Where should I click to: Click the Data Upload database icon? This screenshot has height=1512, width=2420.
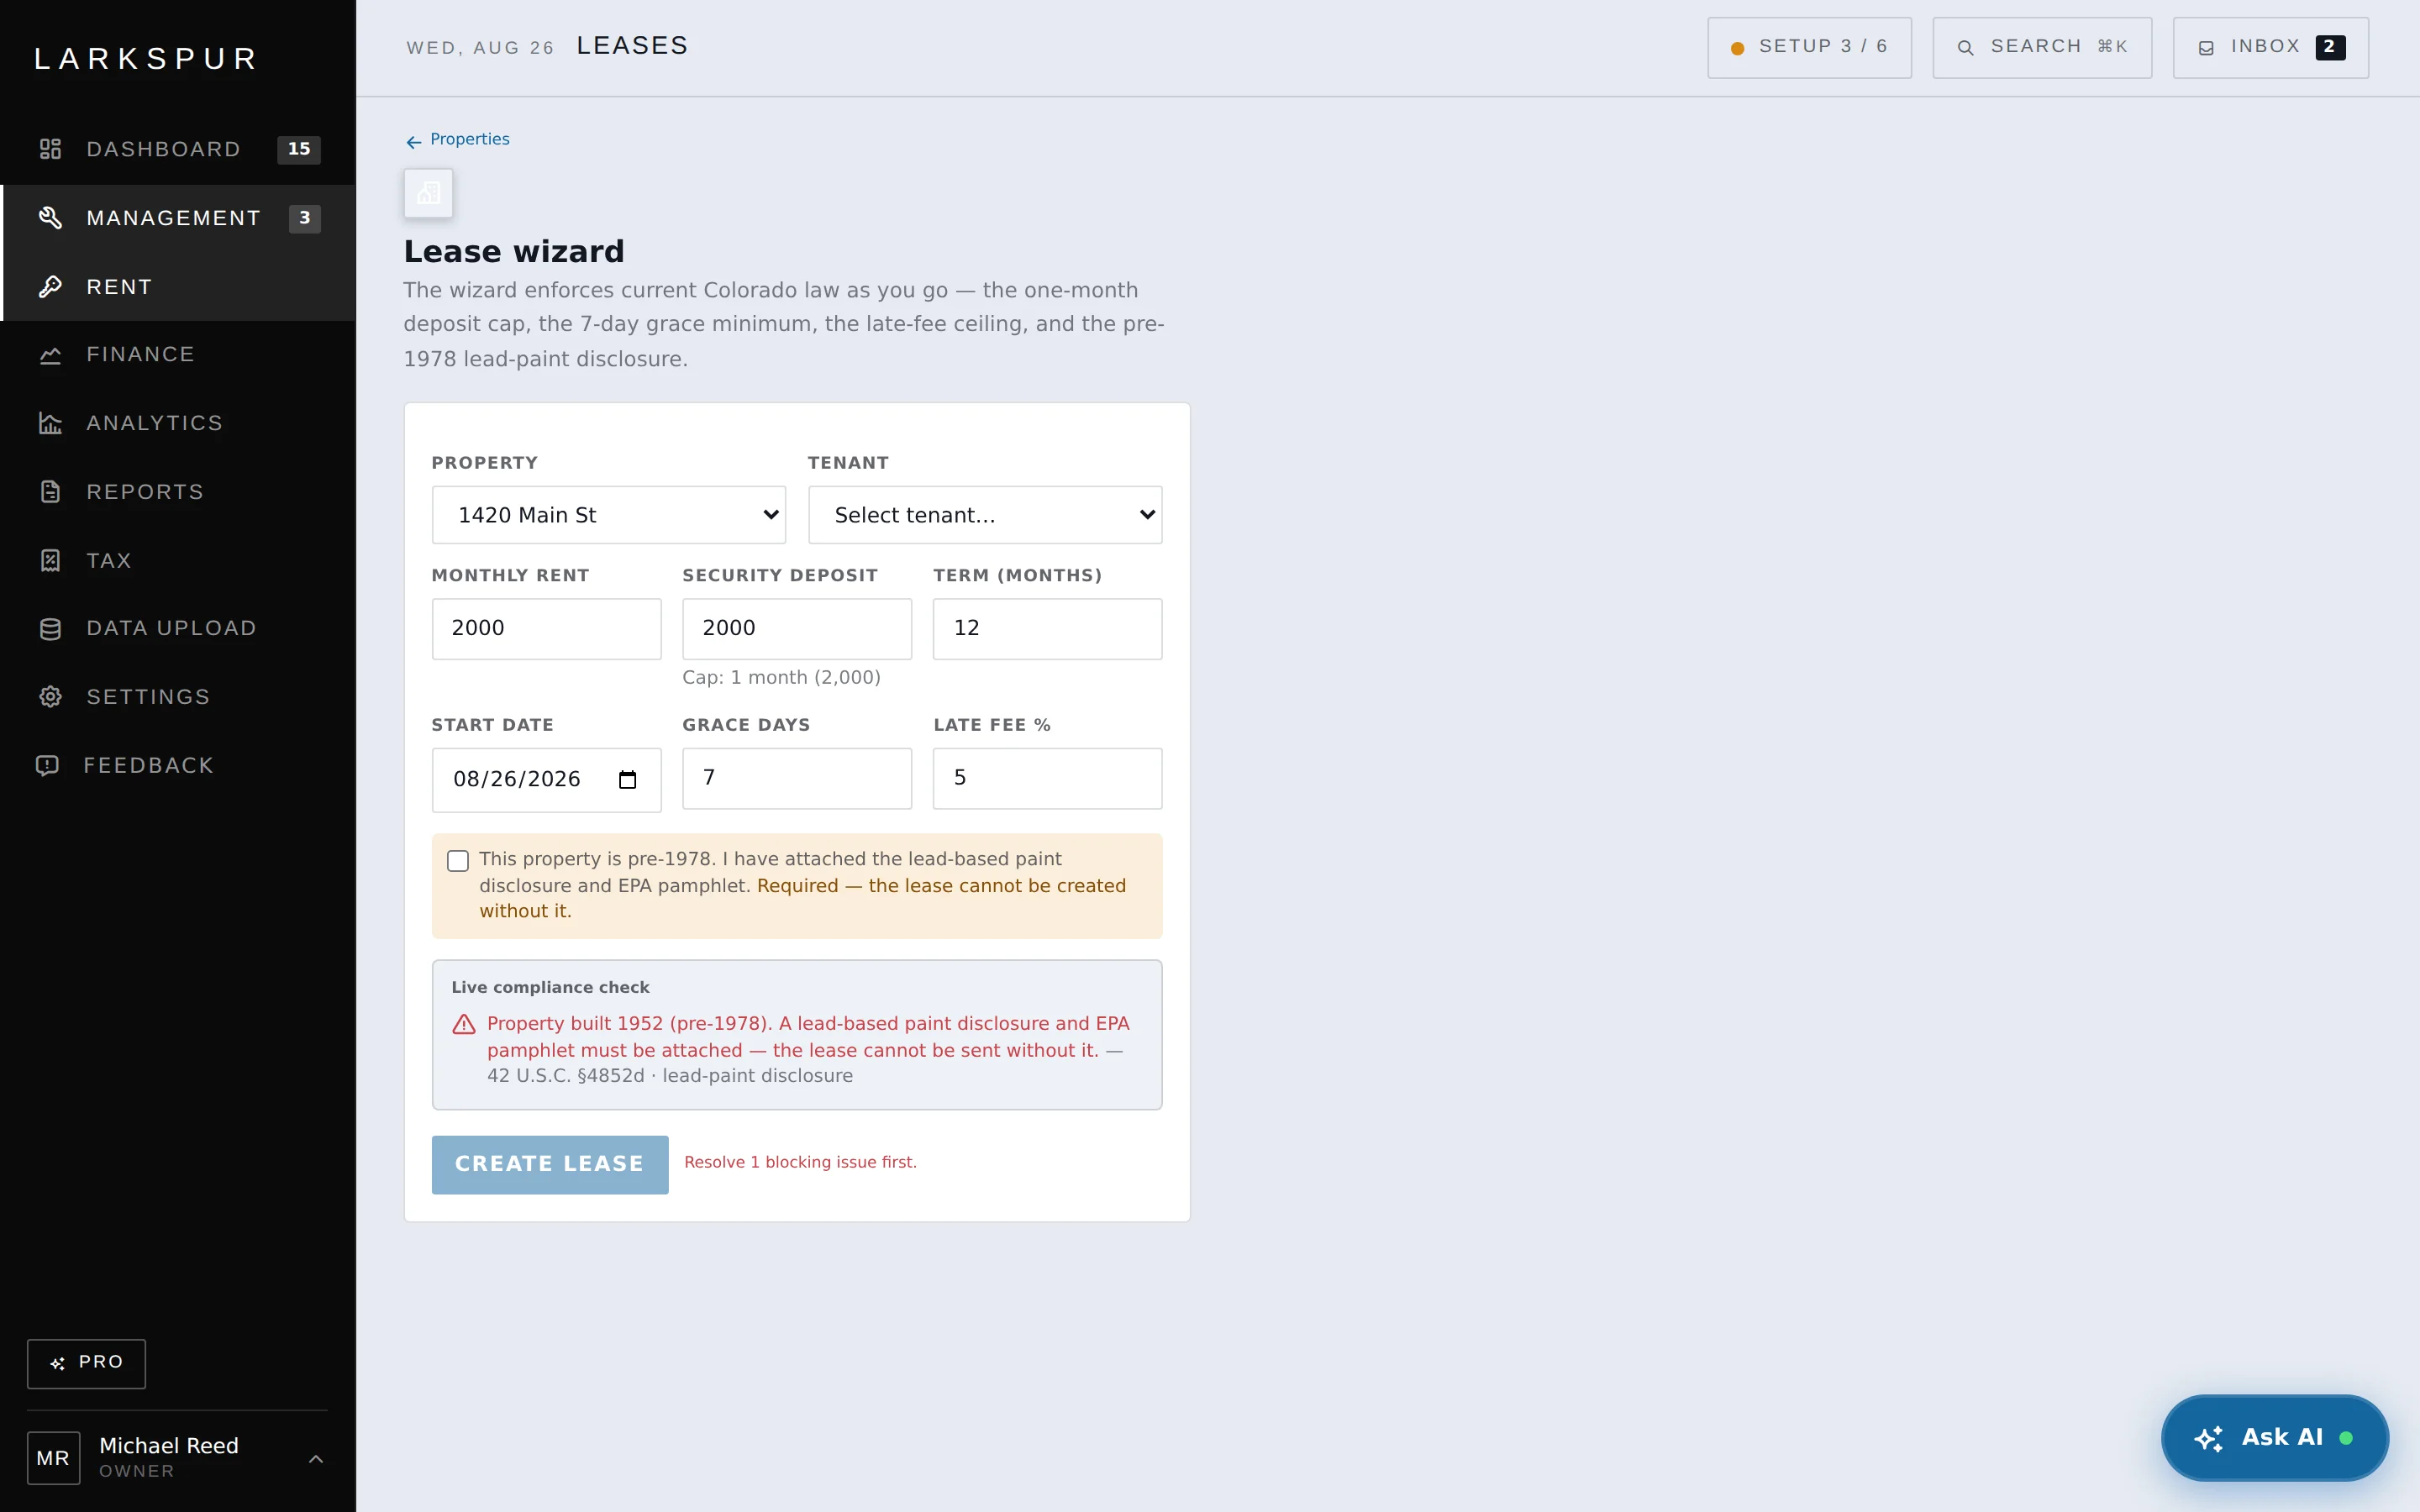(x=50, y=629)
